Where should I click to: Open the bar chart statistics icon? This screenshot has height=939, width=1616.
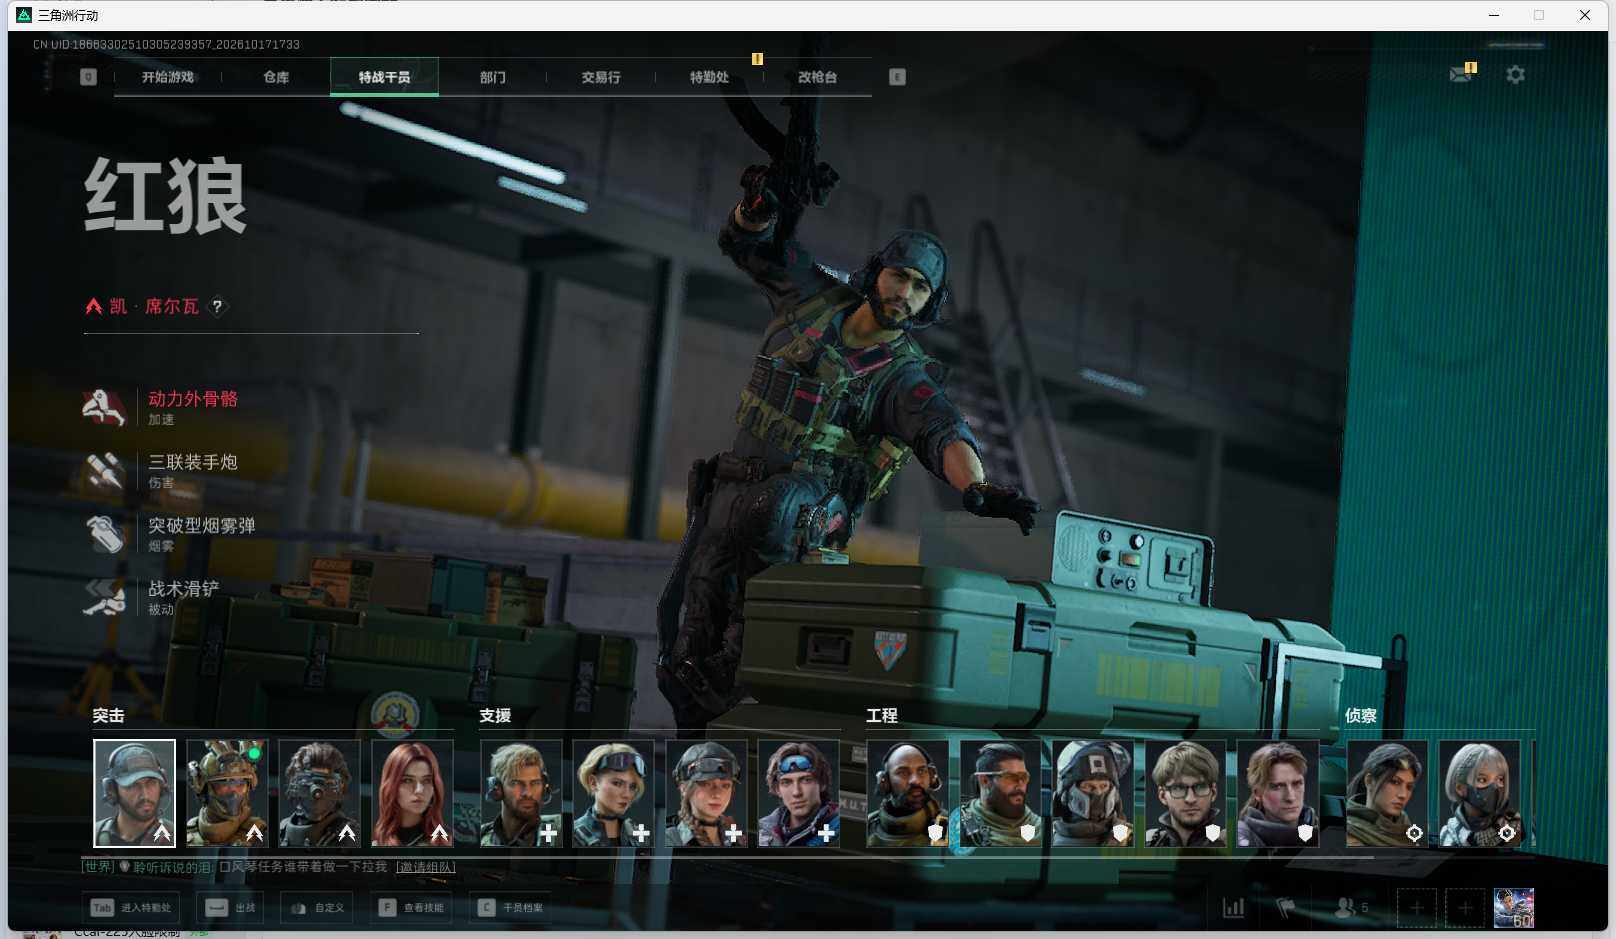1234,908
